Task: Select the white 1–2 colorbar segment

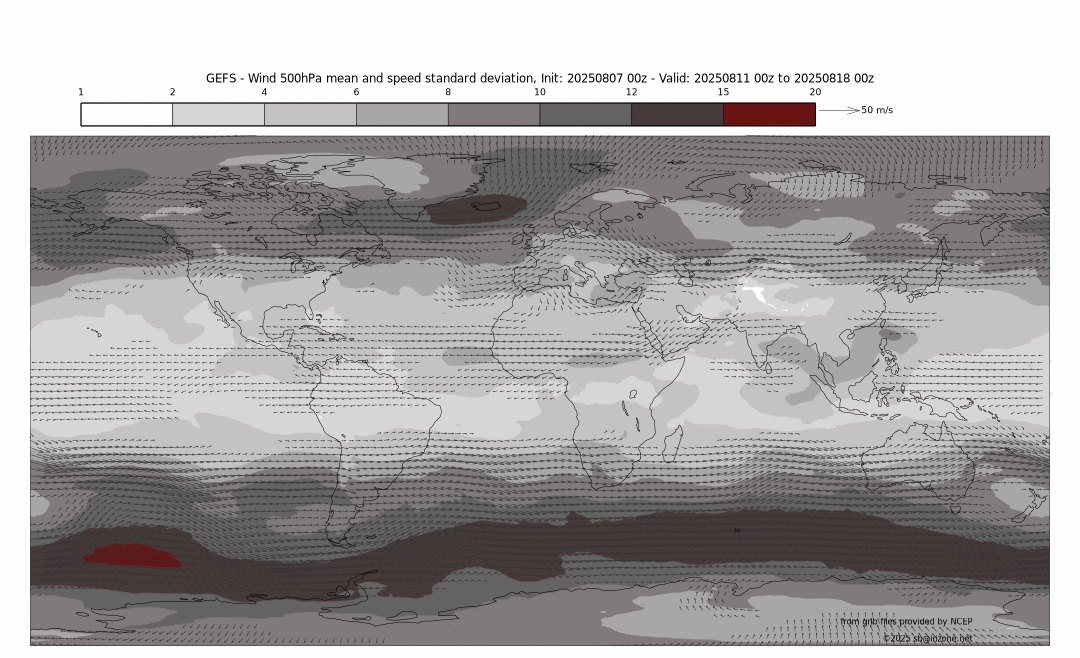Action: coord(126,114)
